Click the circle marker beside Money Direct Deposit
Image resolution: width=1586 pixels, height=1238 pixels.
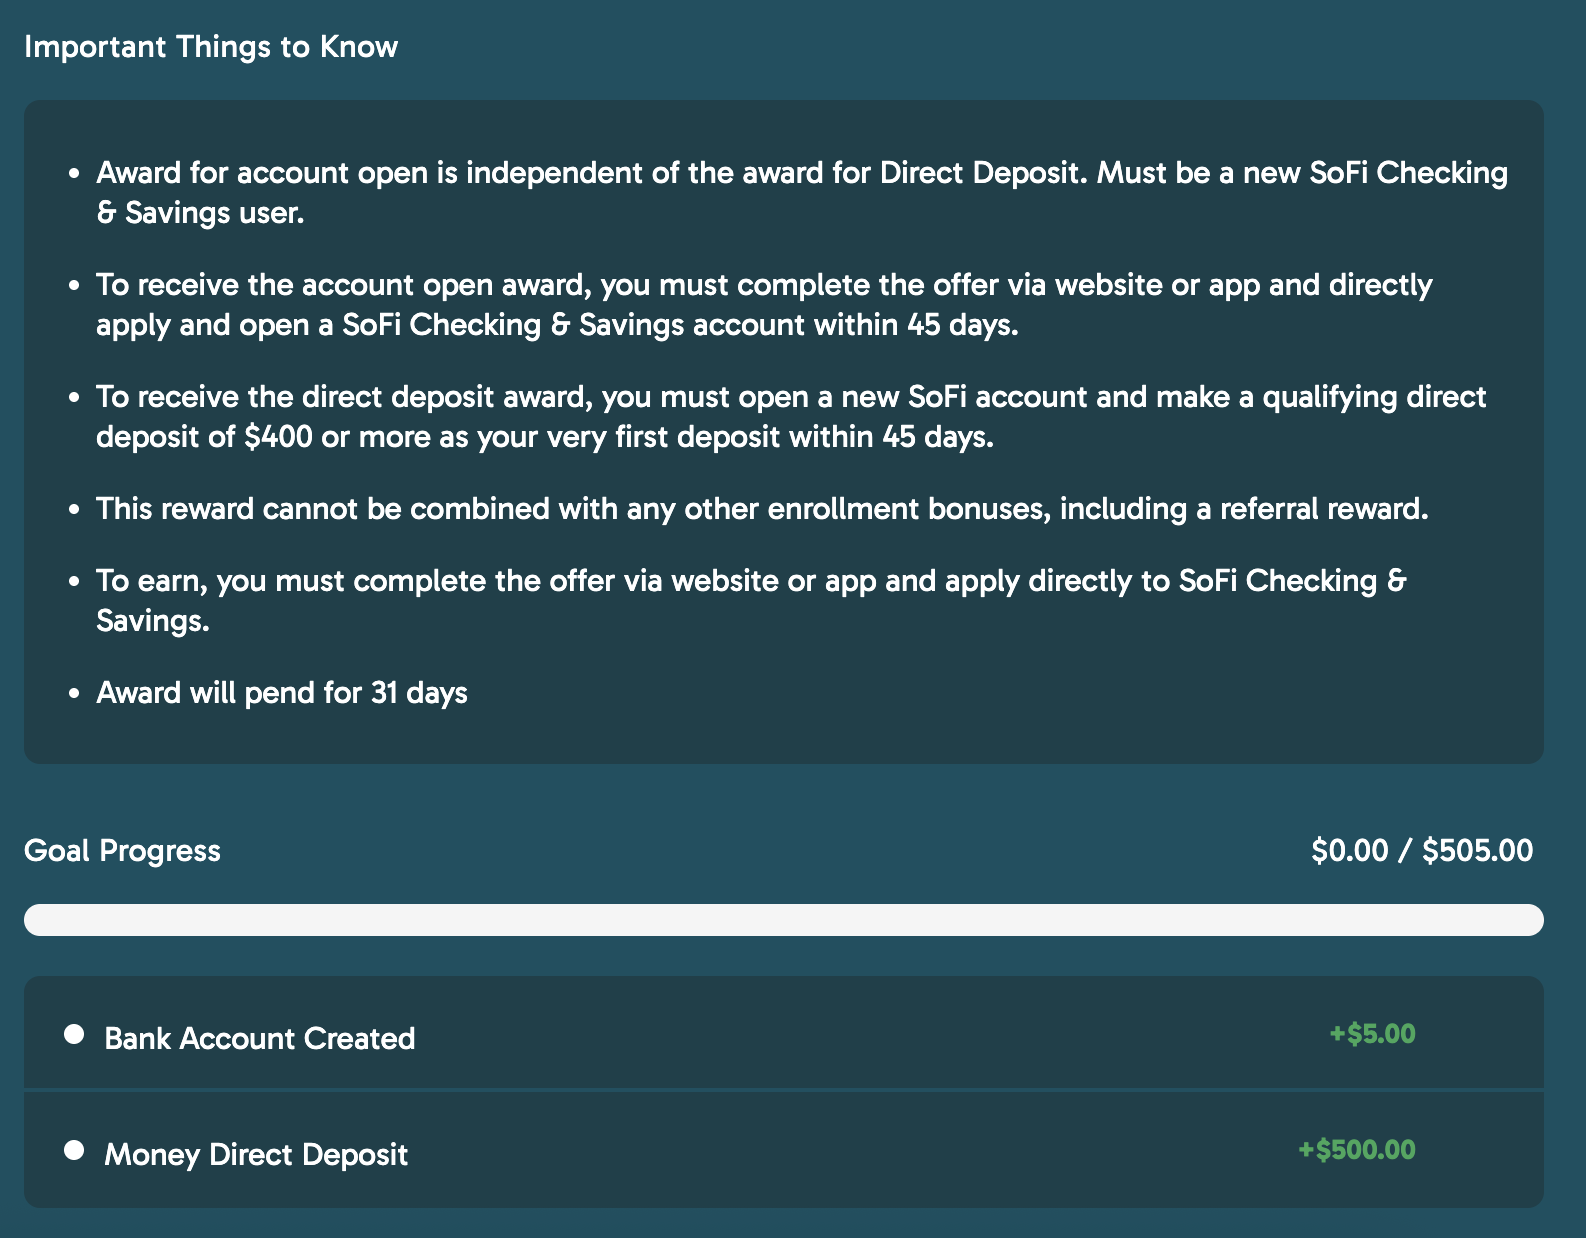click(74, 1150)
